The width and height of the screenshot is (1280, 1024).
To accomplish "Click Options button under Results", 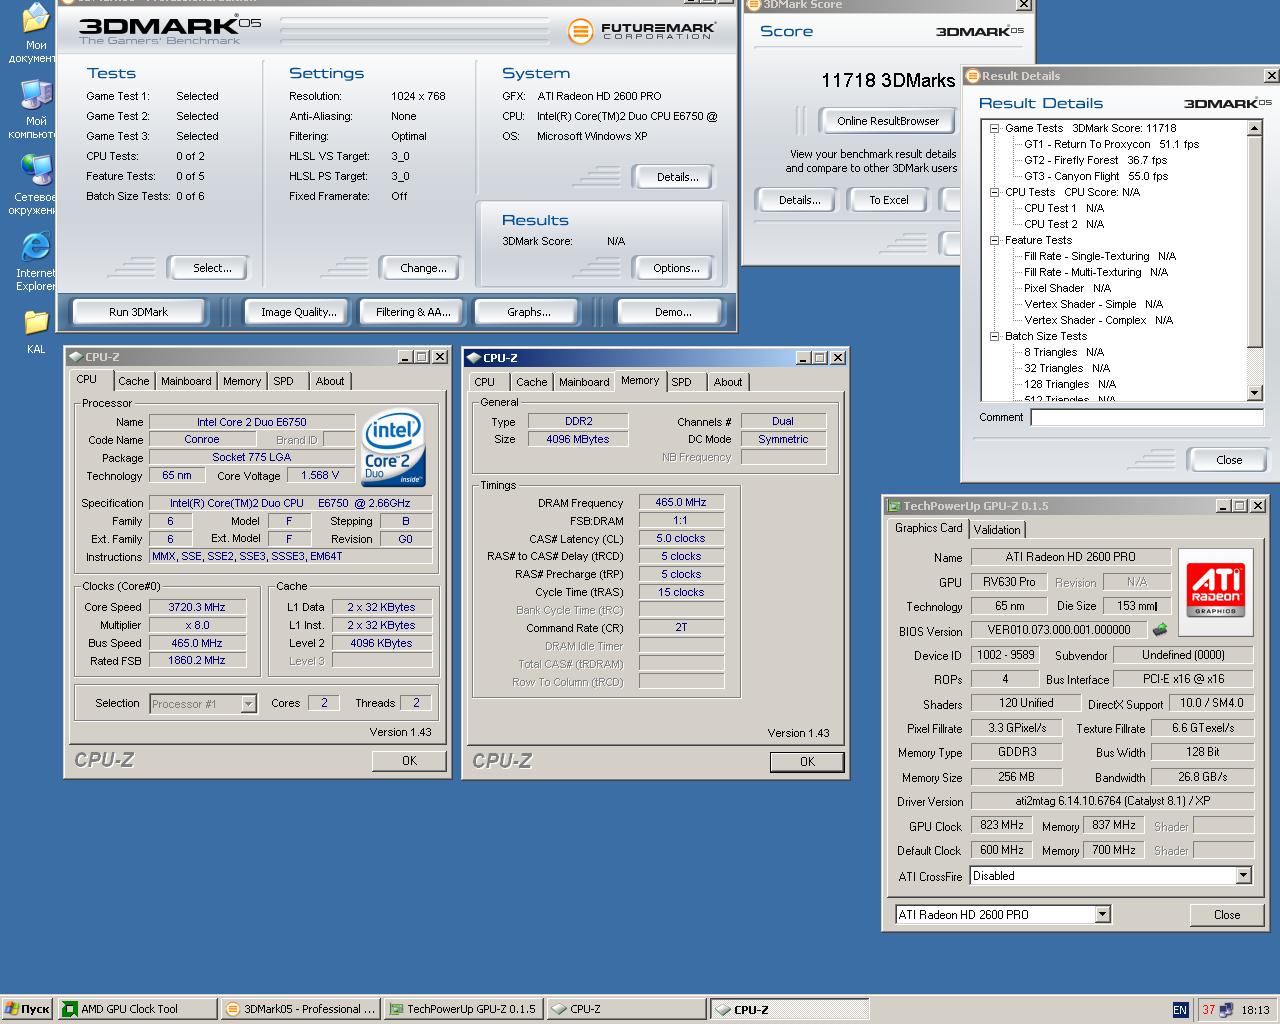I will pyautogui.click(x=676, y=268).
